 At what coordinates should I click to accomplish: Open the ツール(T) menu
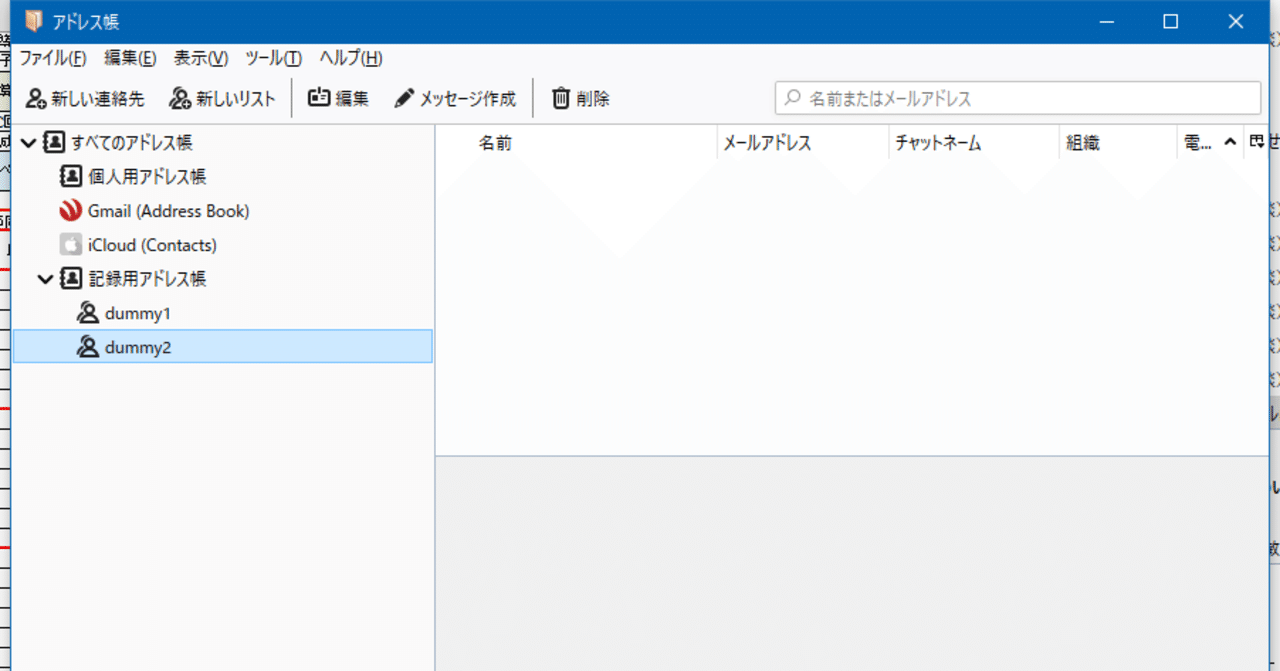(x=274, y=58)
